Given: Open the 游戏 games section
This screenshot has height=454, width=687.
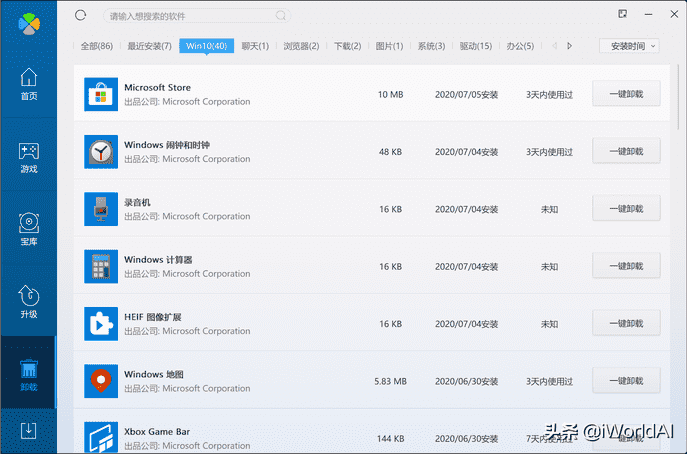Looking at the screenshot, I should click(28, 158).
